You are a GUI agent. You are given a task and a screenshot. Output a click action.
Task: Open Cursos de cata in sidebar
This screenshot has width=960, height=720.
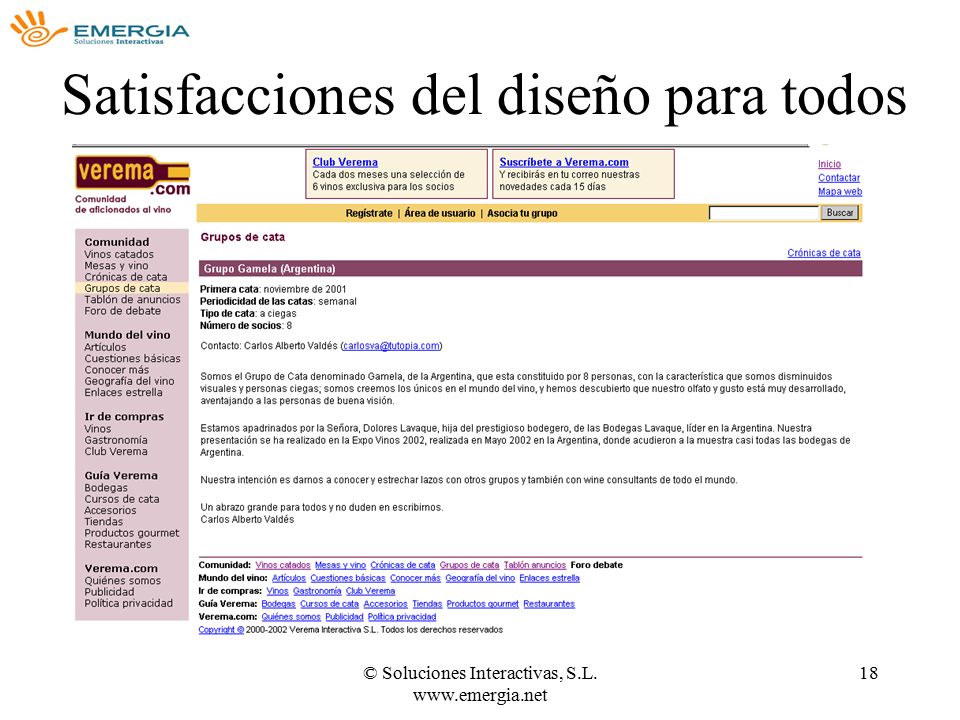[122, 499]
